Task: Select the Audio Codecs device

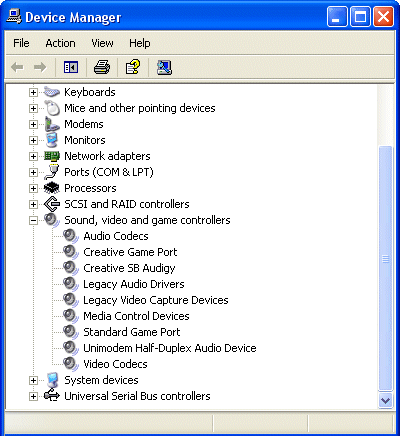Action: [x=116, y=236]
